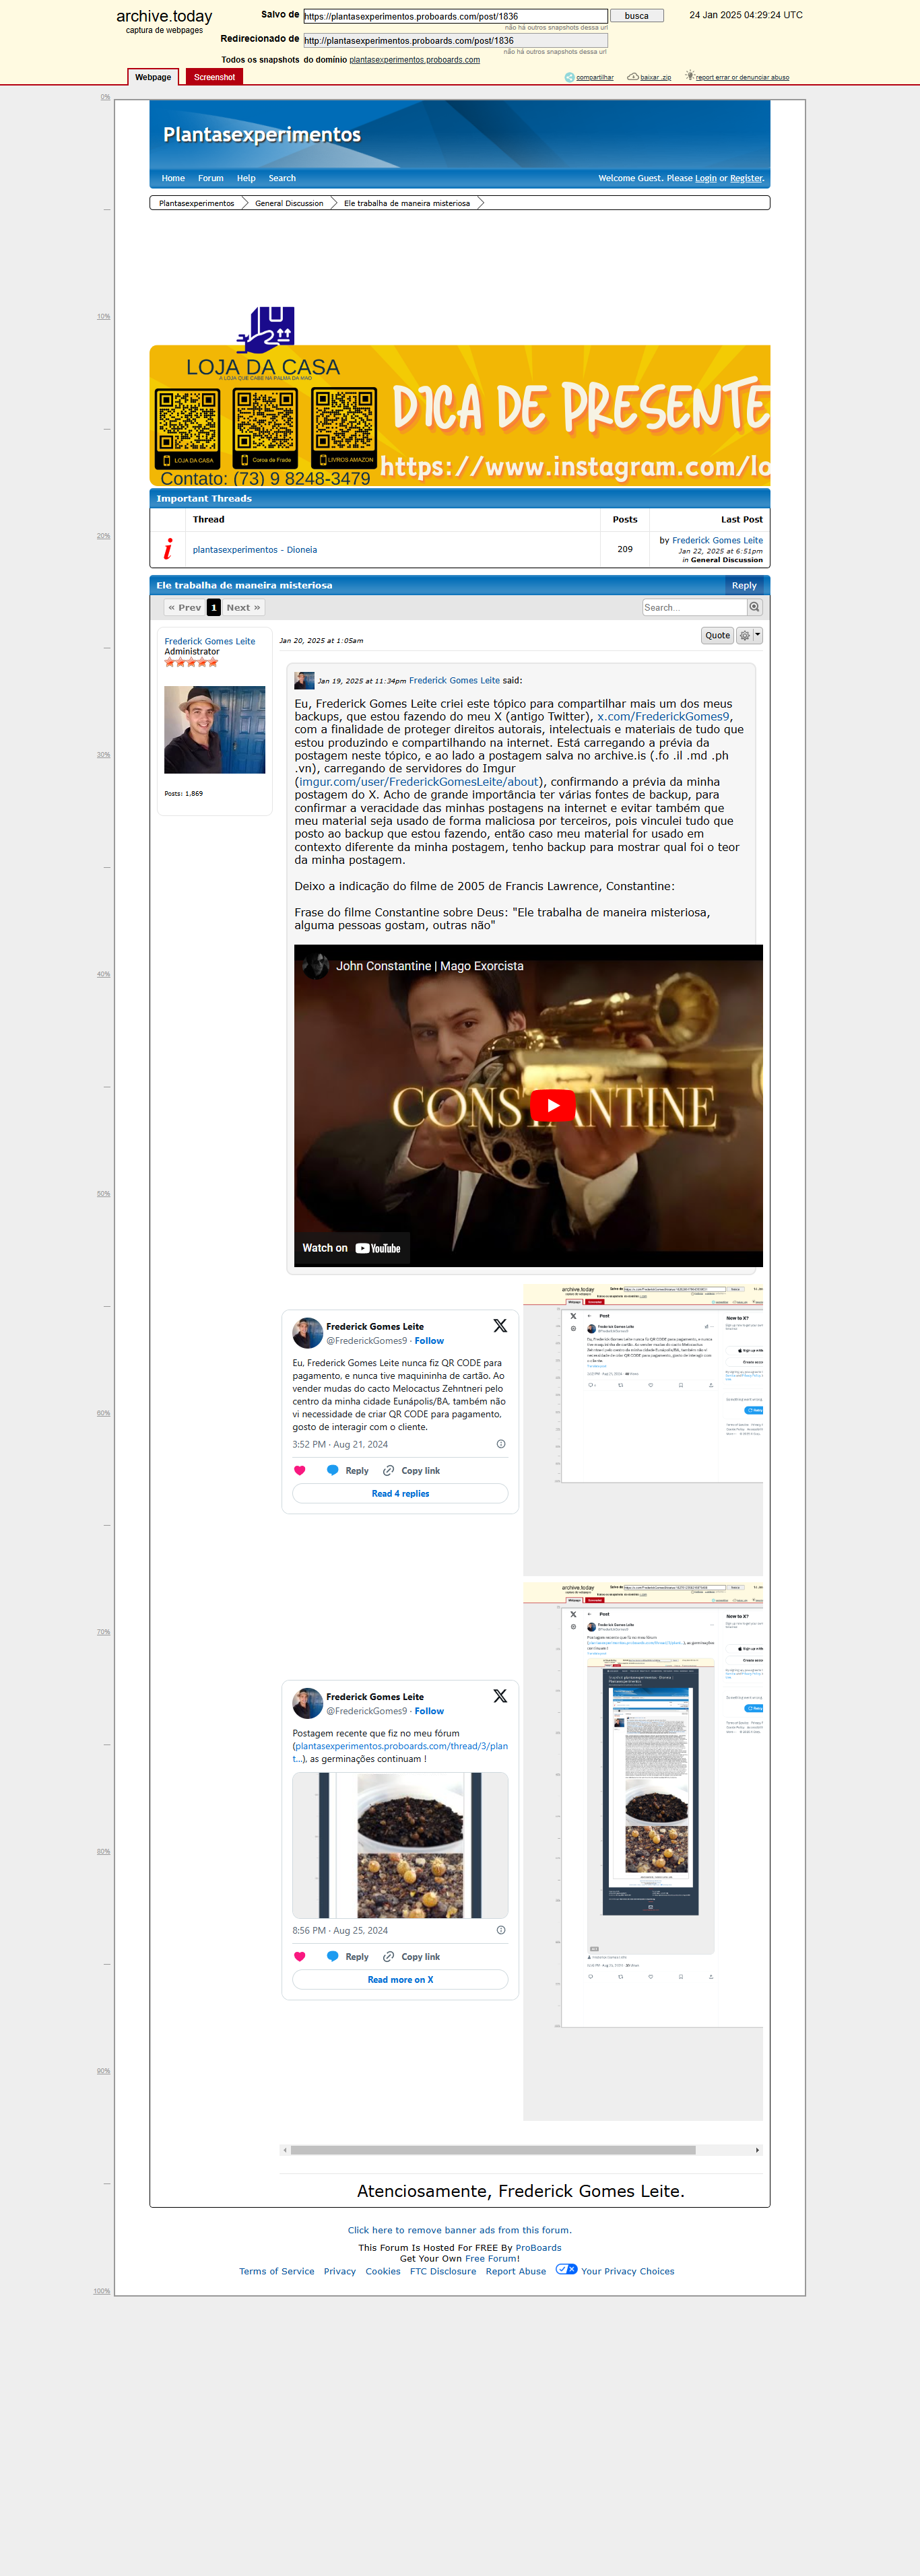920x2576 pixels.
Task: Click the Register link
Action: pyautogui.click(x=747, y=178)
